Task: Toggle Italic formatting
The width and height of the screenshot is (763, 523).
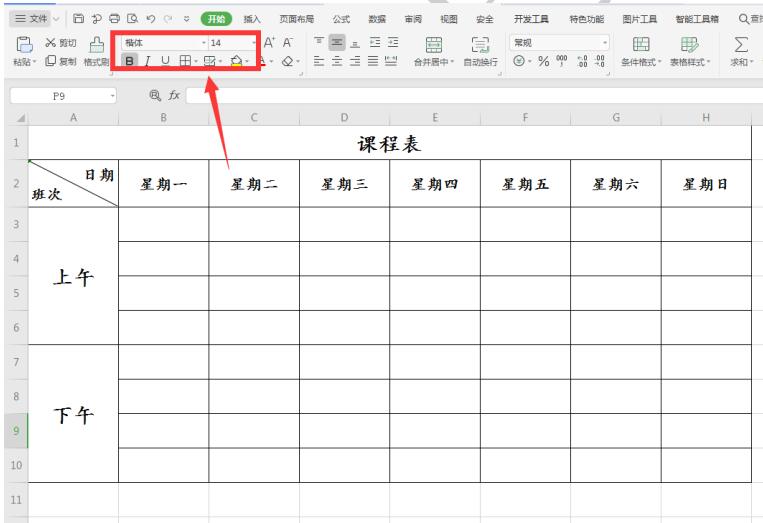Action: [x=147, y=61]
